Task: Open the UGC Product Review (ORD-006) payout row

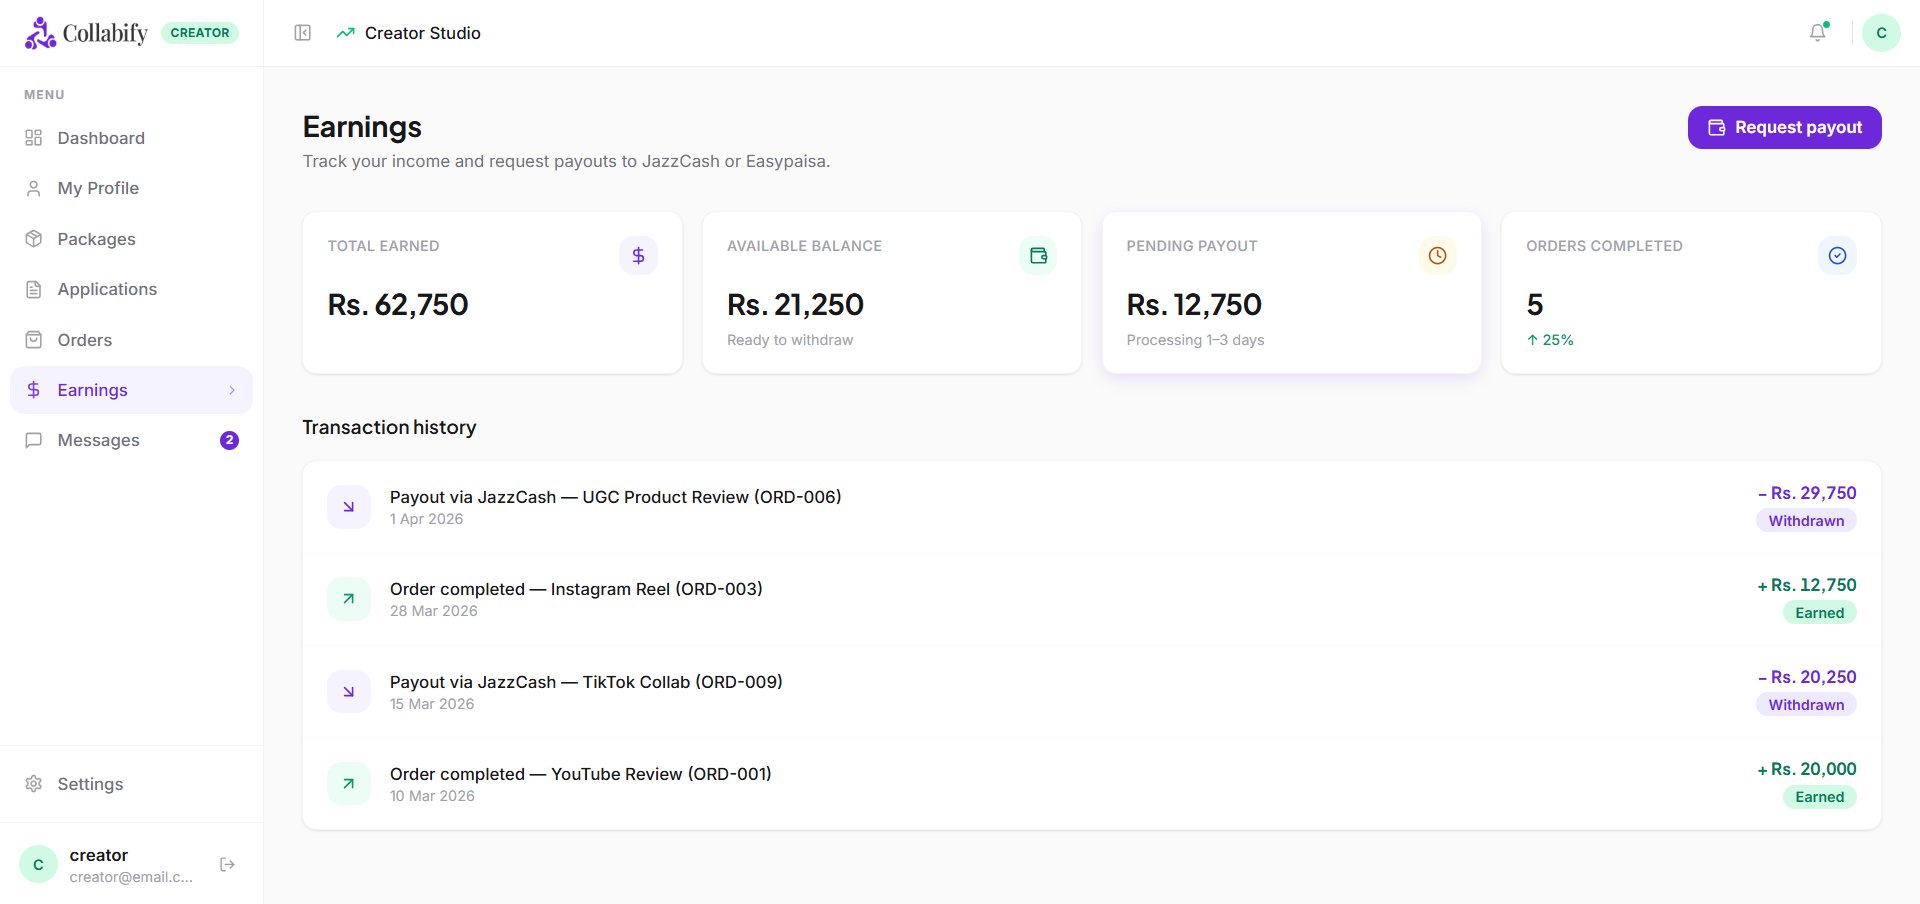Action: [1092, 507]
